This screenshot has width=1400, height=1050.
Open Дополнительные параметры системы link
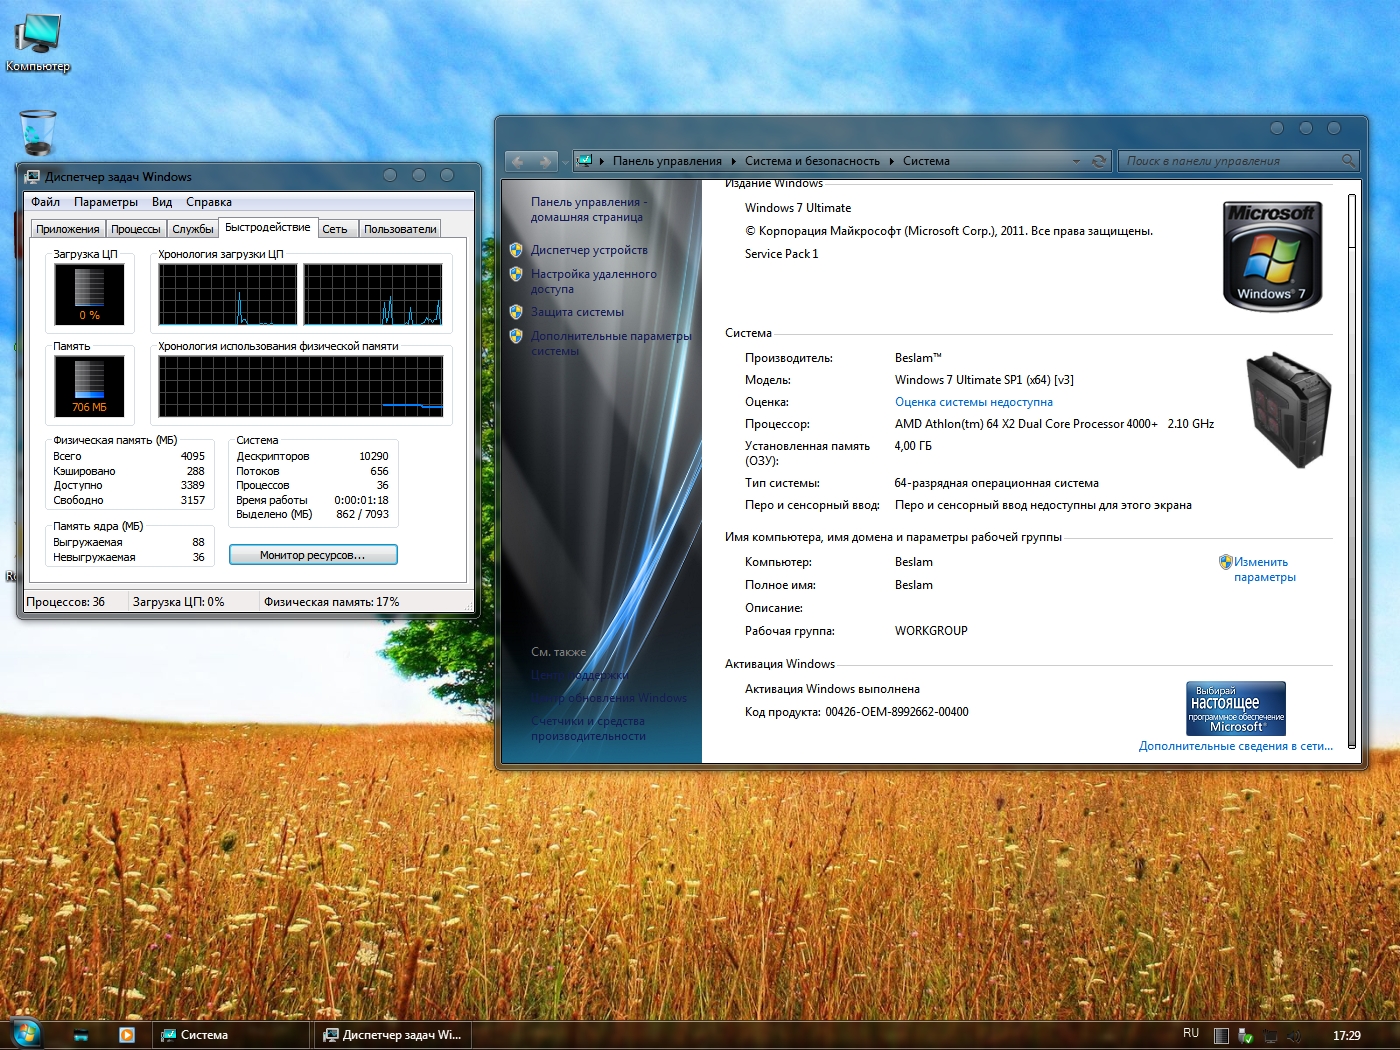tap(611, 343)
